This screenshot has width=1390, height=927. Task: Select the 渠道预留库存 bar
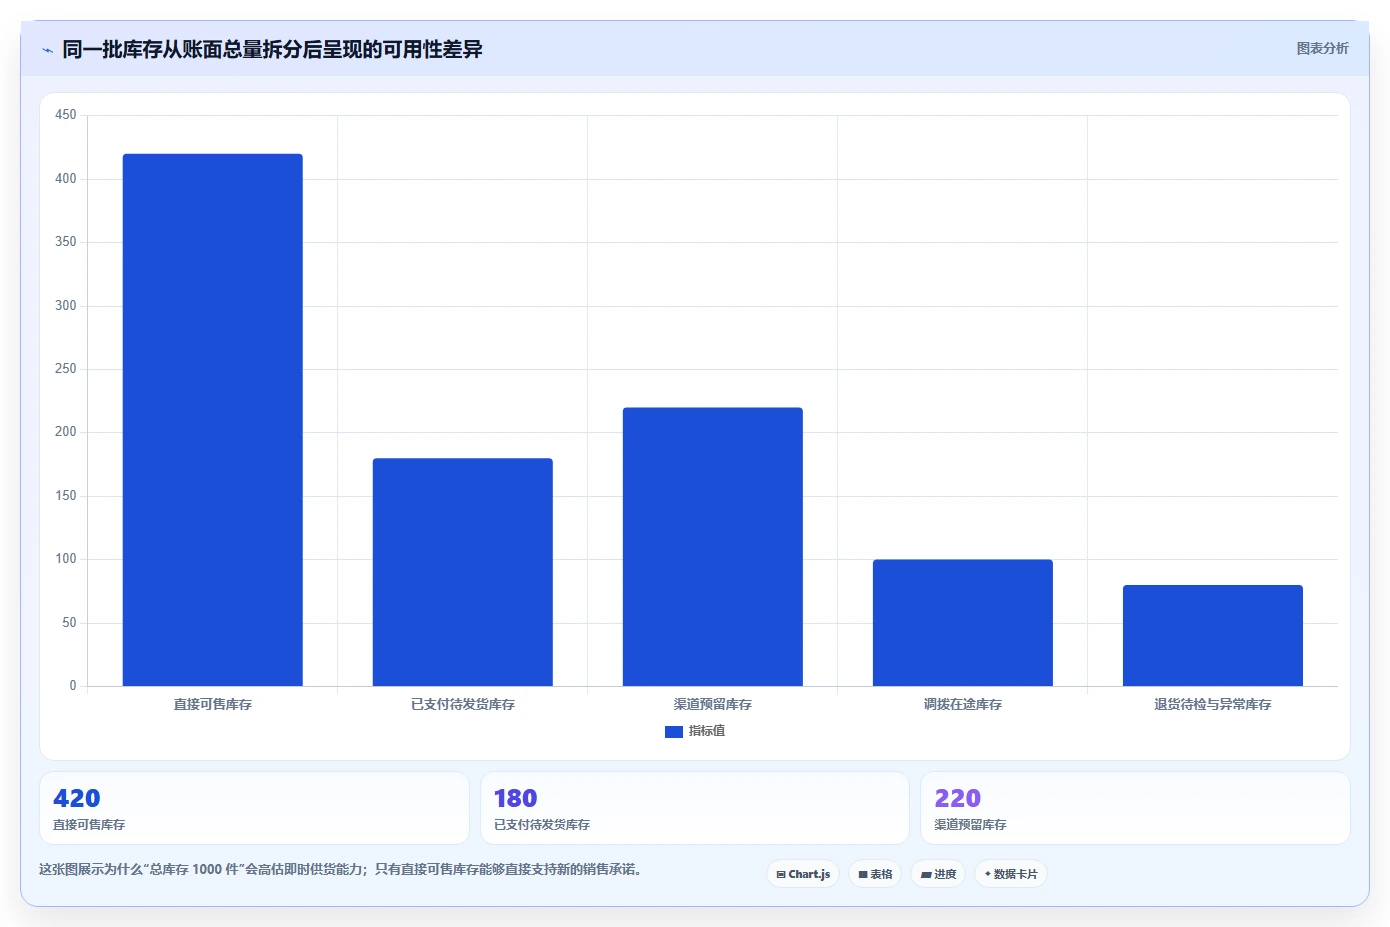(712, 547)
